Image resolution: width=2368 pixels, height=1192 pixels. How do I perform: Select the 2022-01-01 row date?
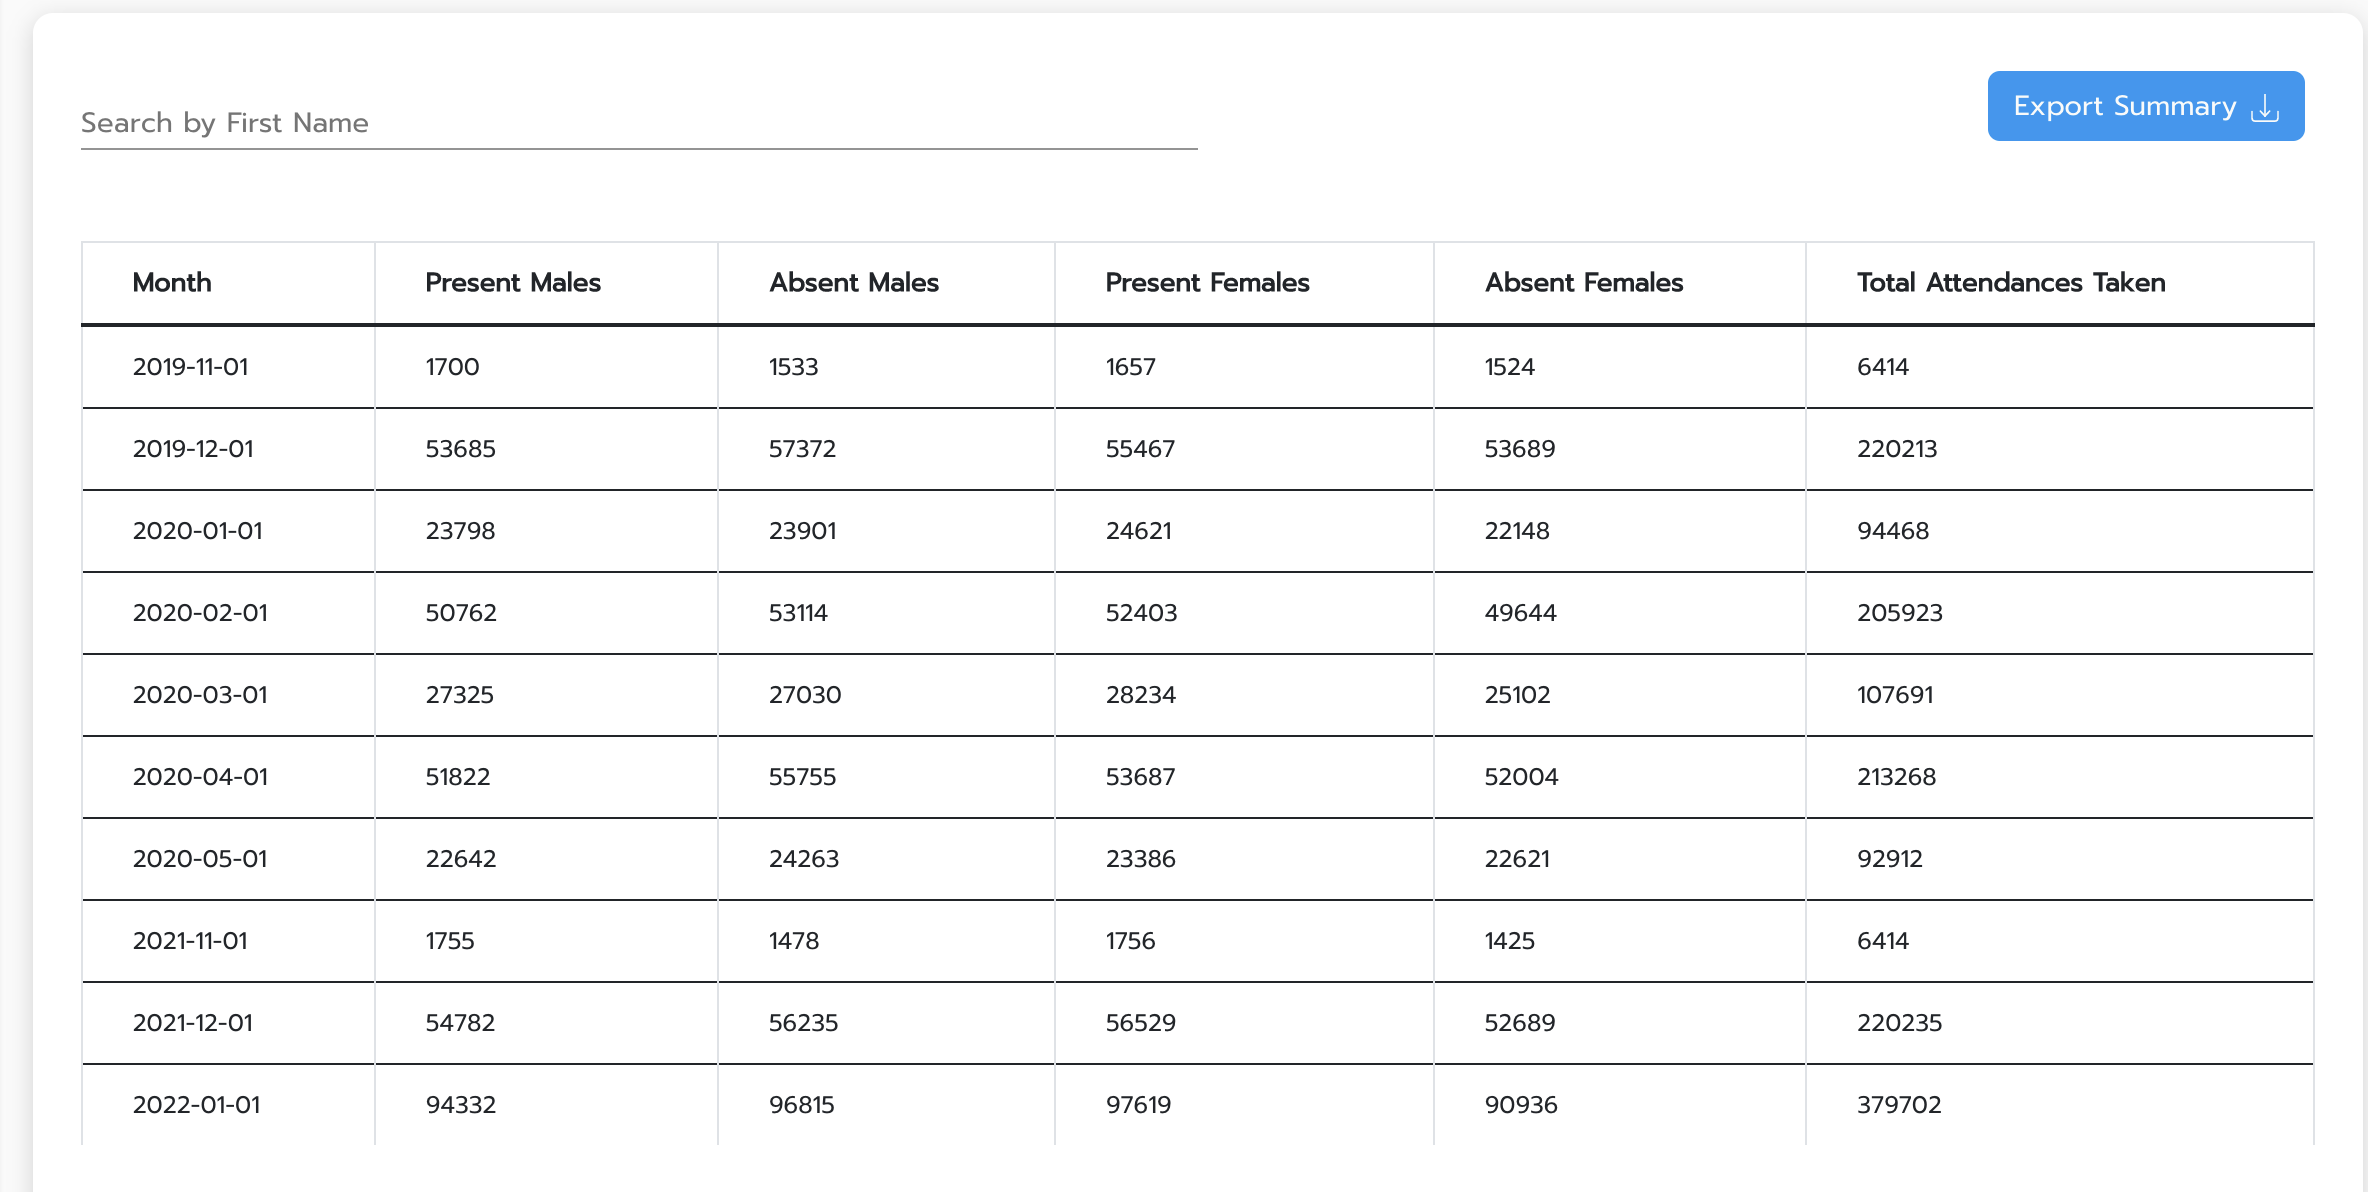196,1105
